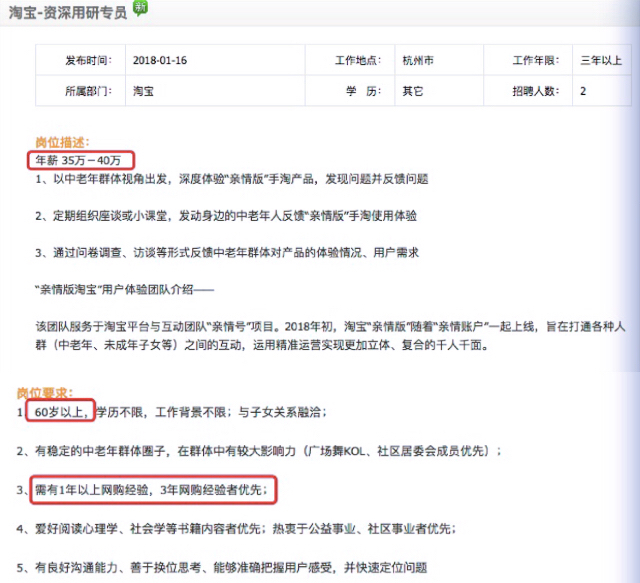Click requirement 3 需有1年以上网购经验
This screenshot has height=583, width=640.
(x=142, y=490)
